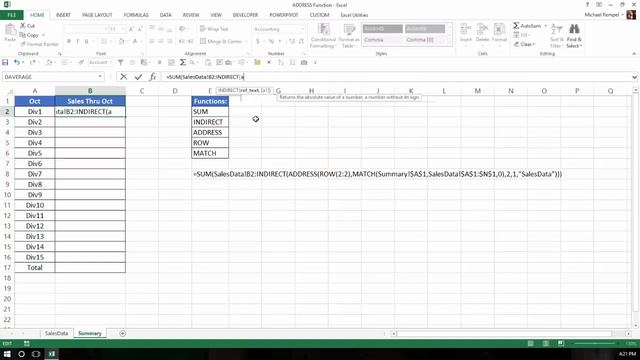Click Increase Font Size
This screenshot has height=360, width=640.
click(131, 29)
